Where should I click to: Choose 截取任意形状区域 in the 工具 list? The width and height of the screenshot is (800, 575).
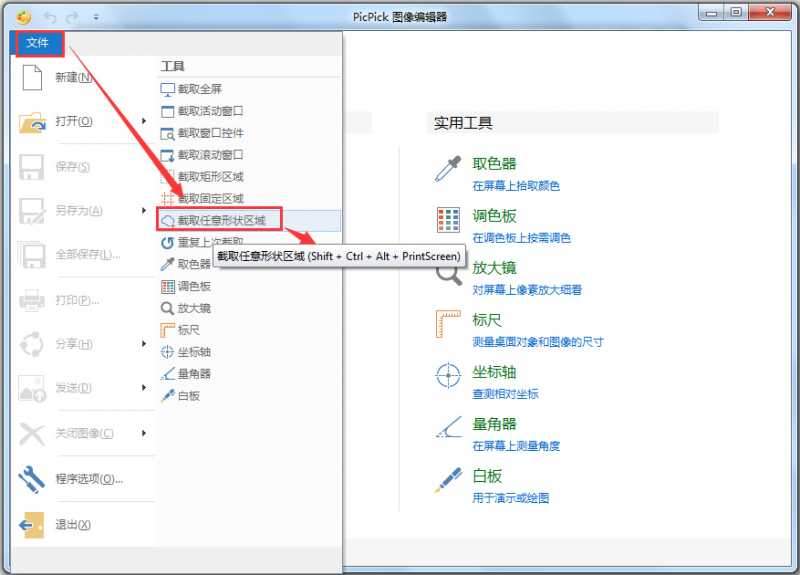coord(224,220)
